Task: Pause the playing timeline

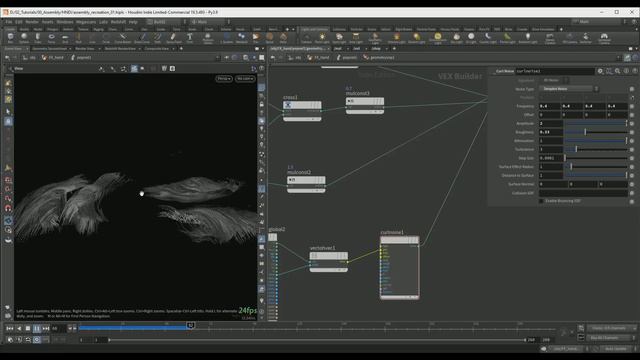Action: pos(37,328)
